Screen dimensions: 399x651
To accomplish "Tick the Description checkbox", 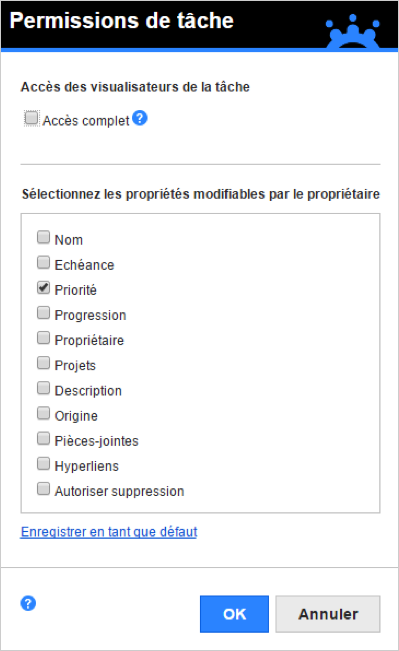I will (x=44, y=388).
